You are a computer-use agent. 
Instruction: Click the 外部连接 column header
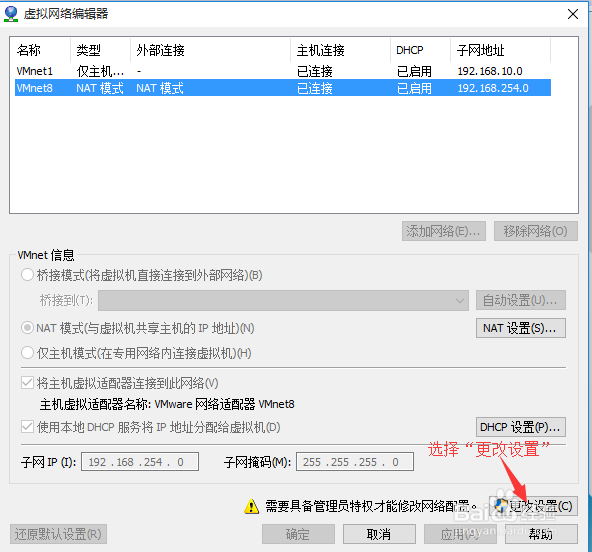point(210,50)
